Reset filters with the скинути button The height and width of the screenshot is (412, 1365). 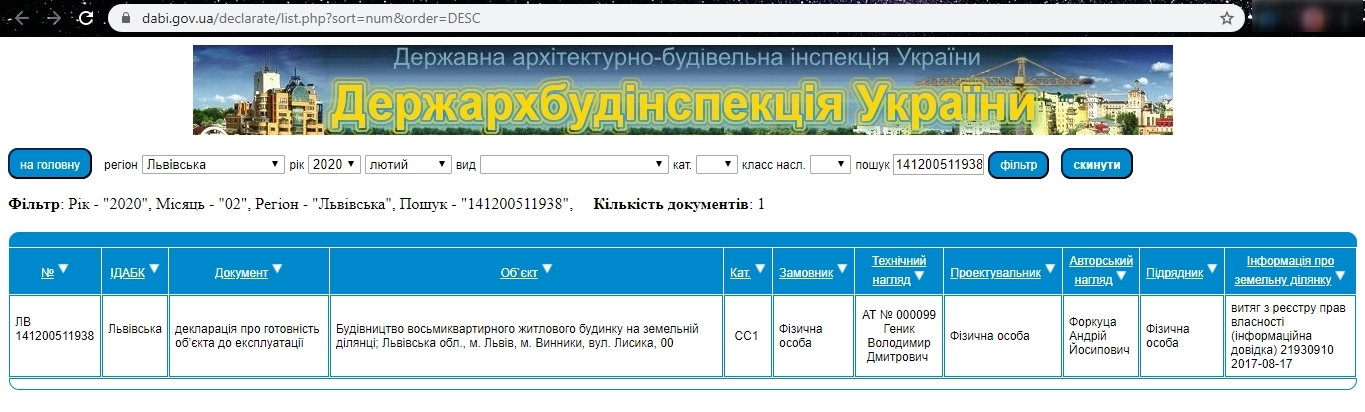(1096, 164)
